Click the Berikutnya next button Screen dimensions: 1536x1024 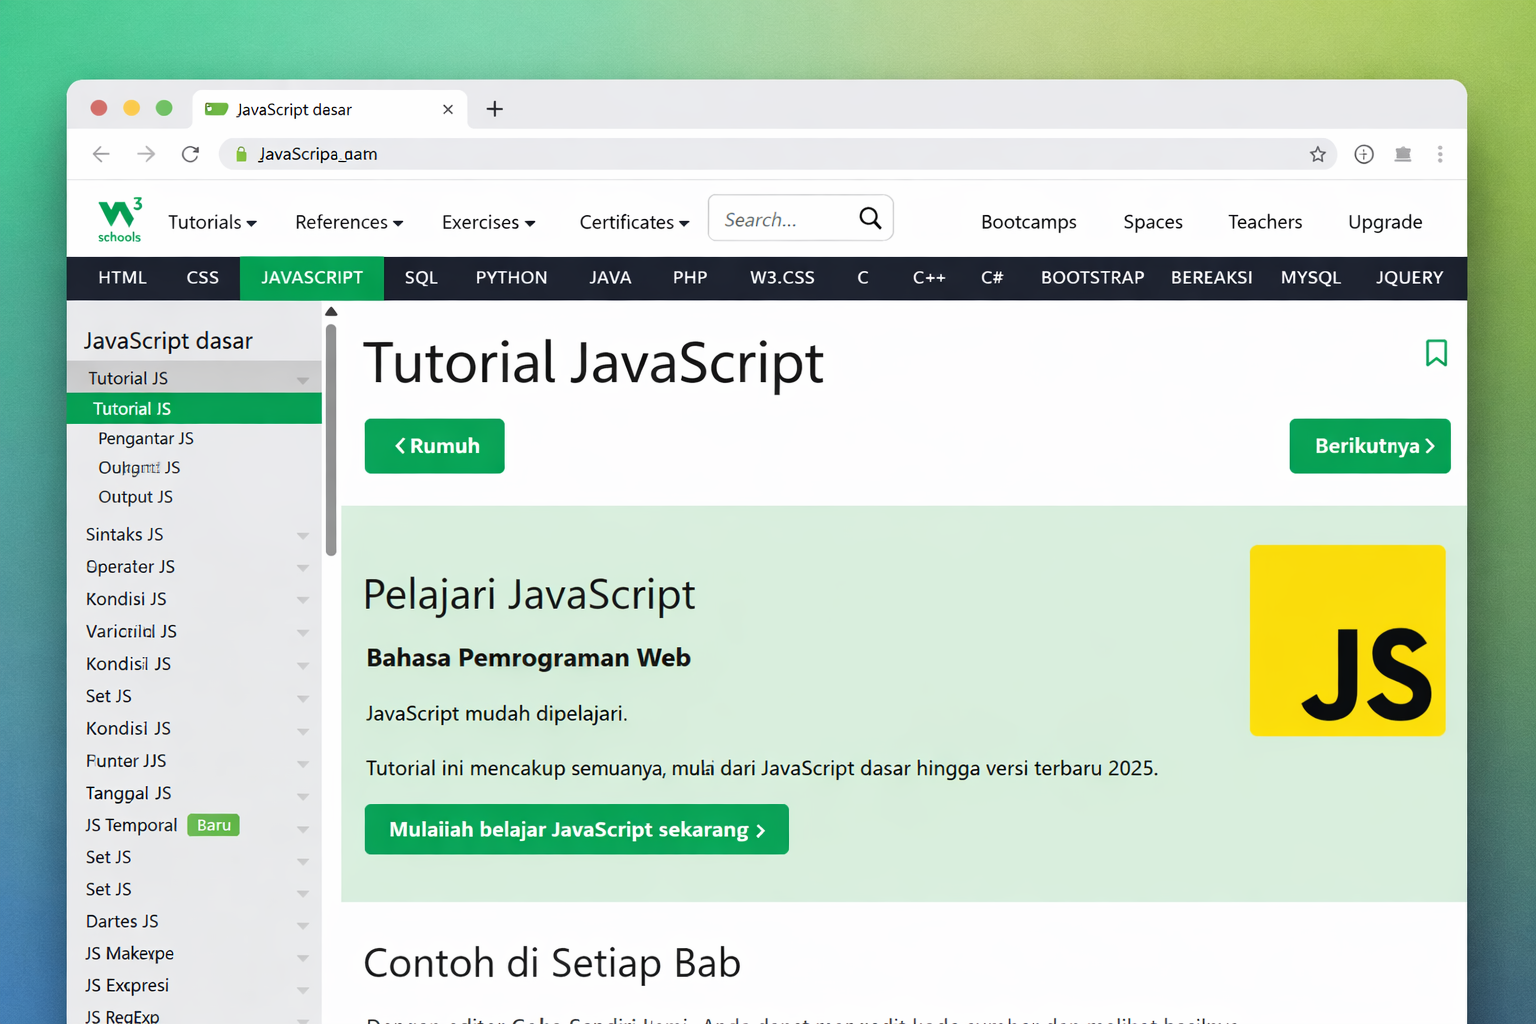click(x=1370, y=446)
